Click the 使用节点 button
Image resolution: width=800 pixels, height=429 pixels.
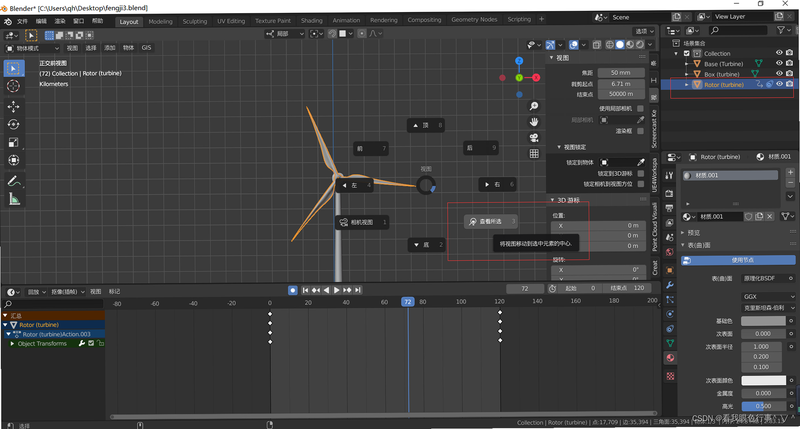(x=738, y=260)
